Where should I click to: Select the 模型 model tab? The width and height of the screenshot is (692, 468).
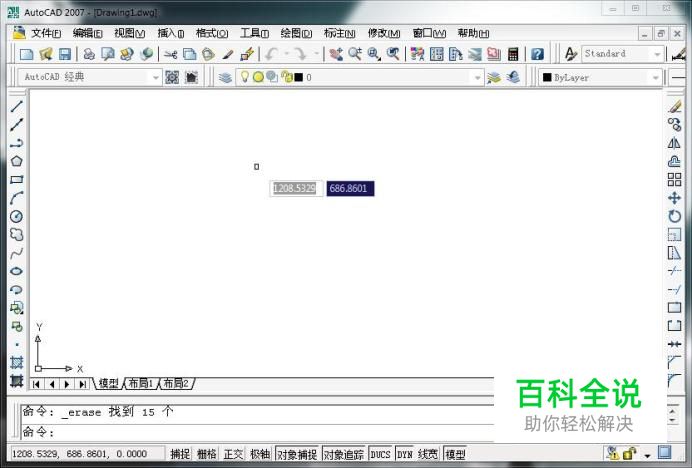point(108,384)
